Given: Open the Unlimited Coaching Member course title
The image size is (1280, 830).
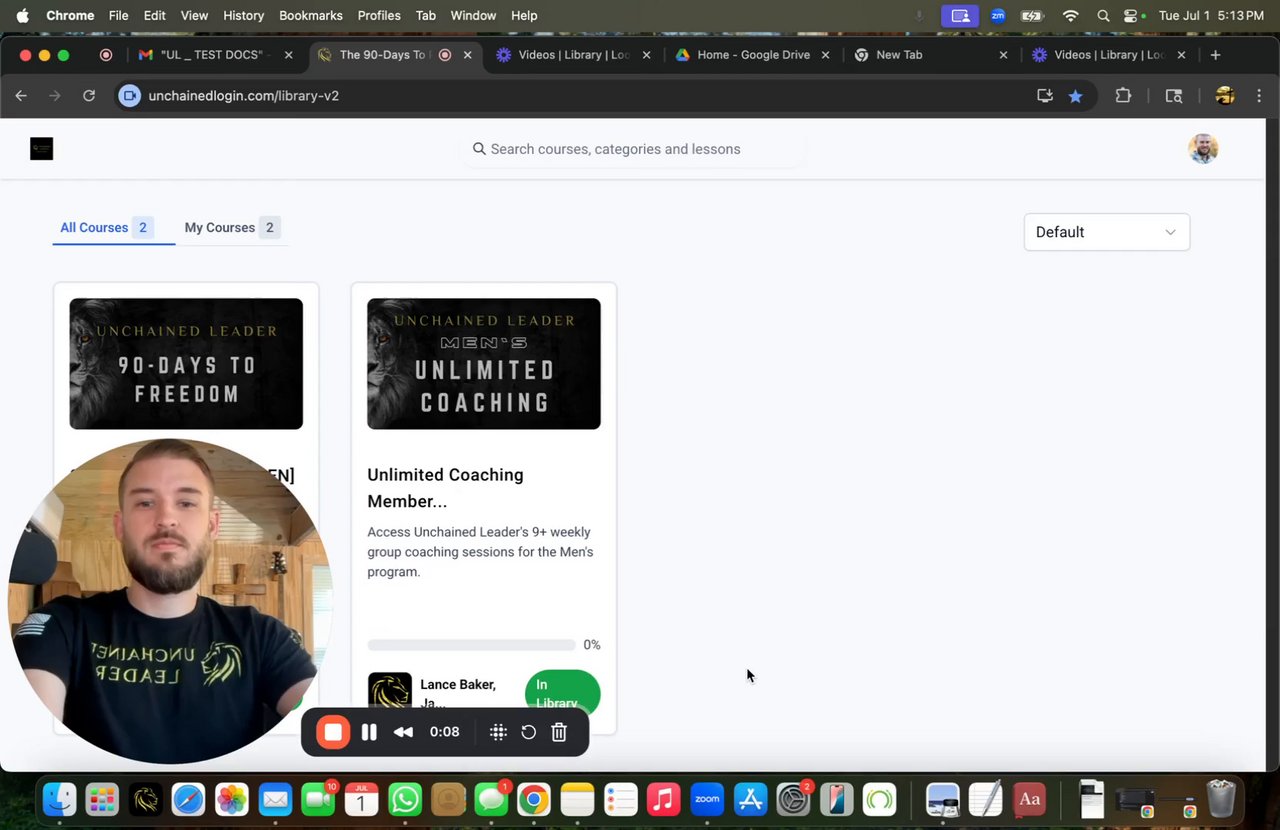Looking at the screenshot, I should point(445,488).
